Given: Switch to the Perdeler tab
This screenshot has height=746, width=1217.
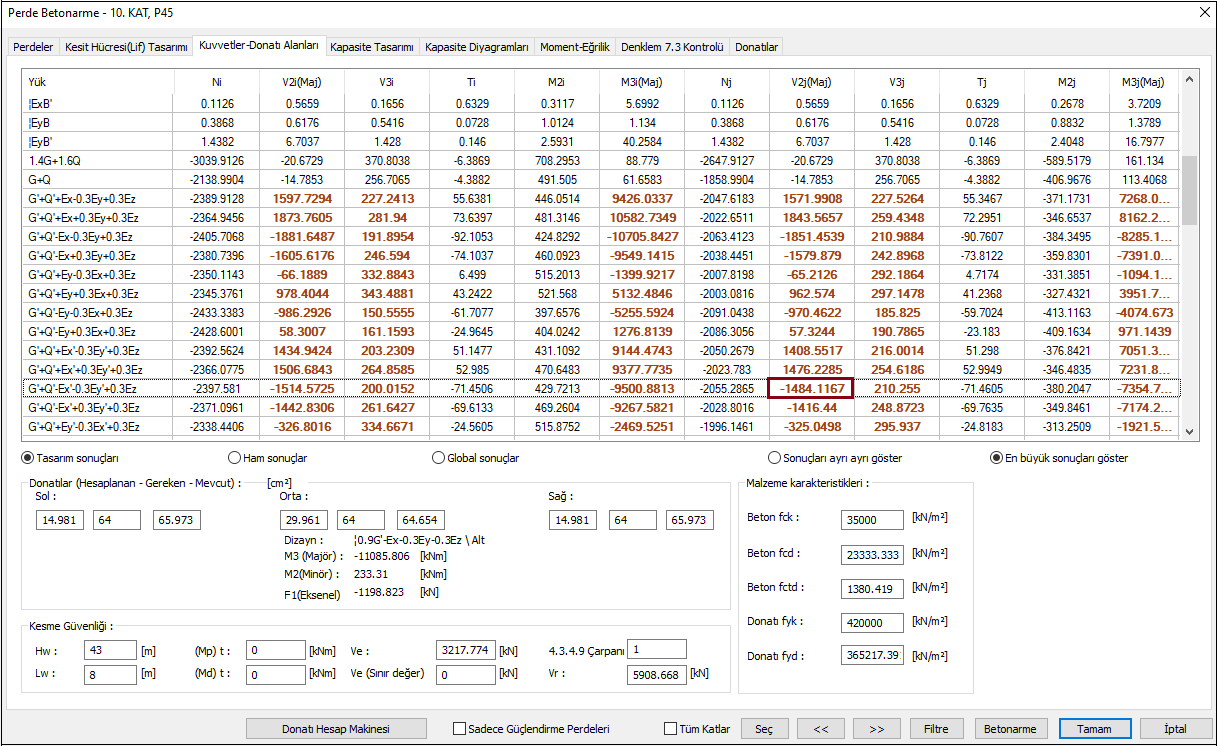Looking at the screenshot, I should coord(33,47).
